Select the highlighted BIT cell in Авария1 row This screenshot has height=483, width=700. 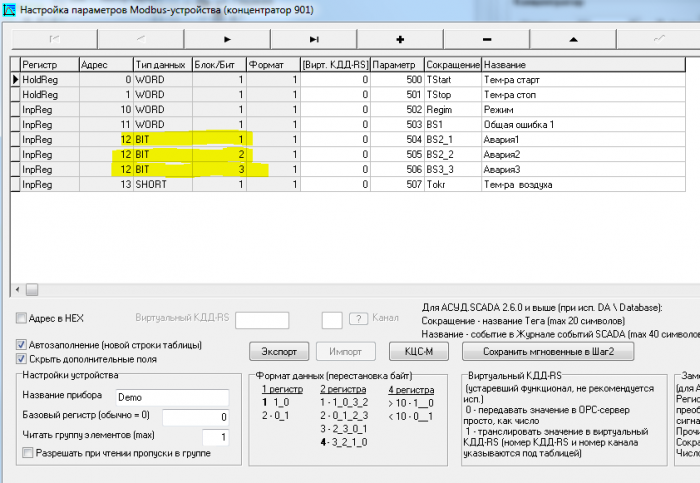[163, 140]
